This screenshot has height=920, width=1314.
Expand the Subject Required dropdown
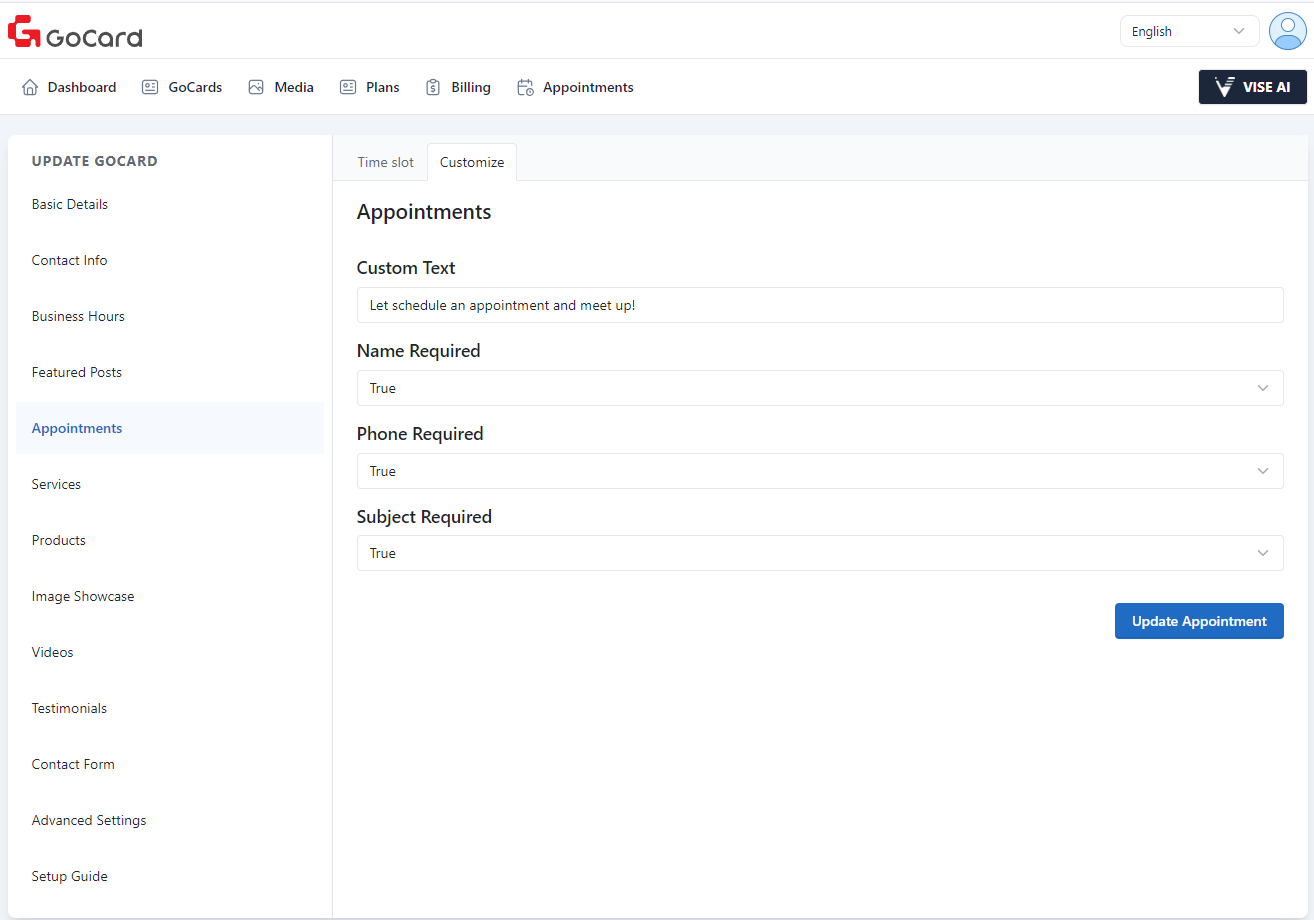click(819, 553)
